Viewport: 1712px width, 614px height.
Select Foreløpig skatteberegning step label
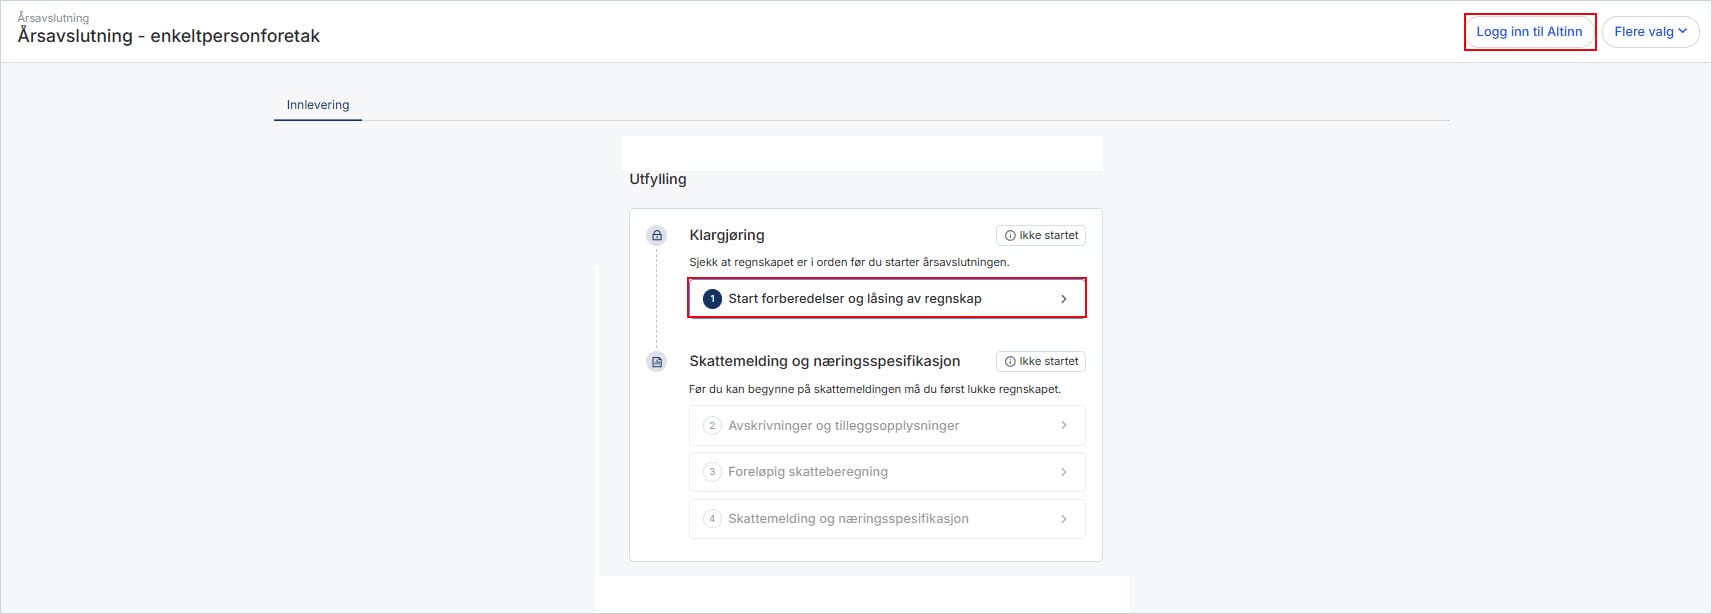(807, 472)
